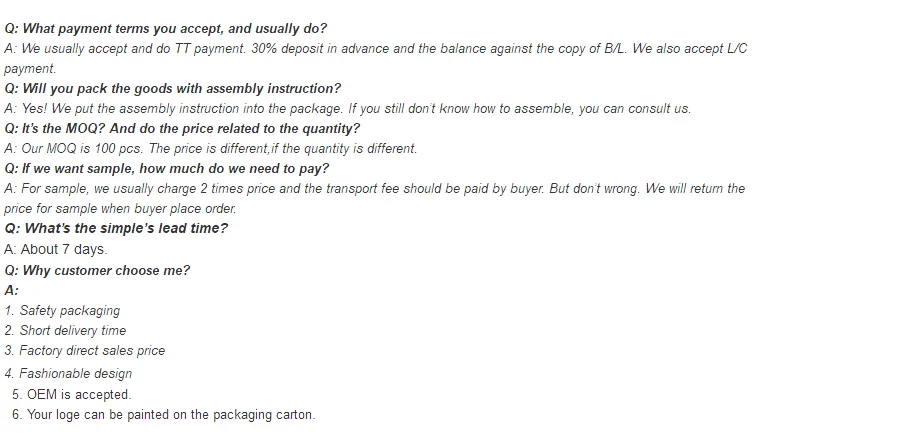Click the standalone A: label
This screenshot has width=922, height=441.
pyautogui.click(x=11, y=290)
